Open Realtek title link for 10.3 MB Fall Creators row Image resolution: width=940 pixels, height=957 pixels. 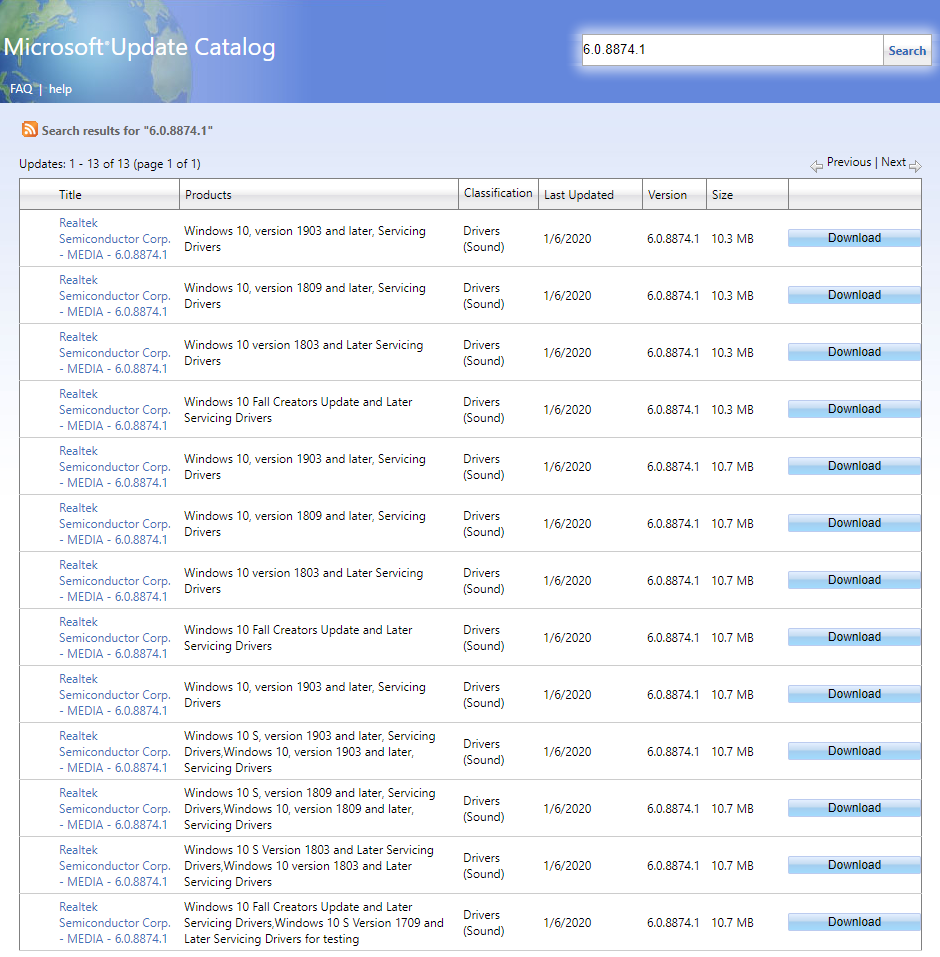click(114, 410)
